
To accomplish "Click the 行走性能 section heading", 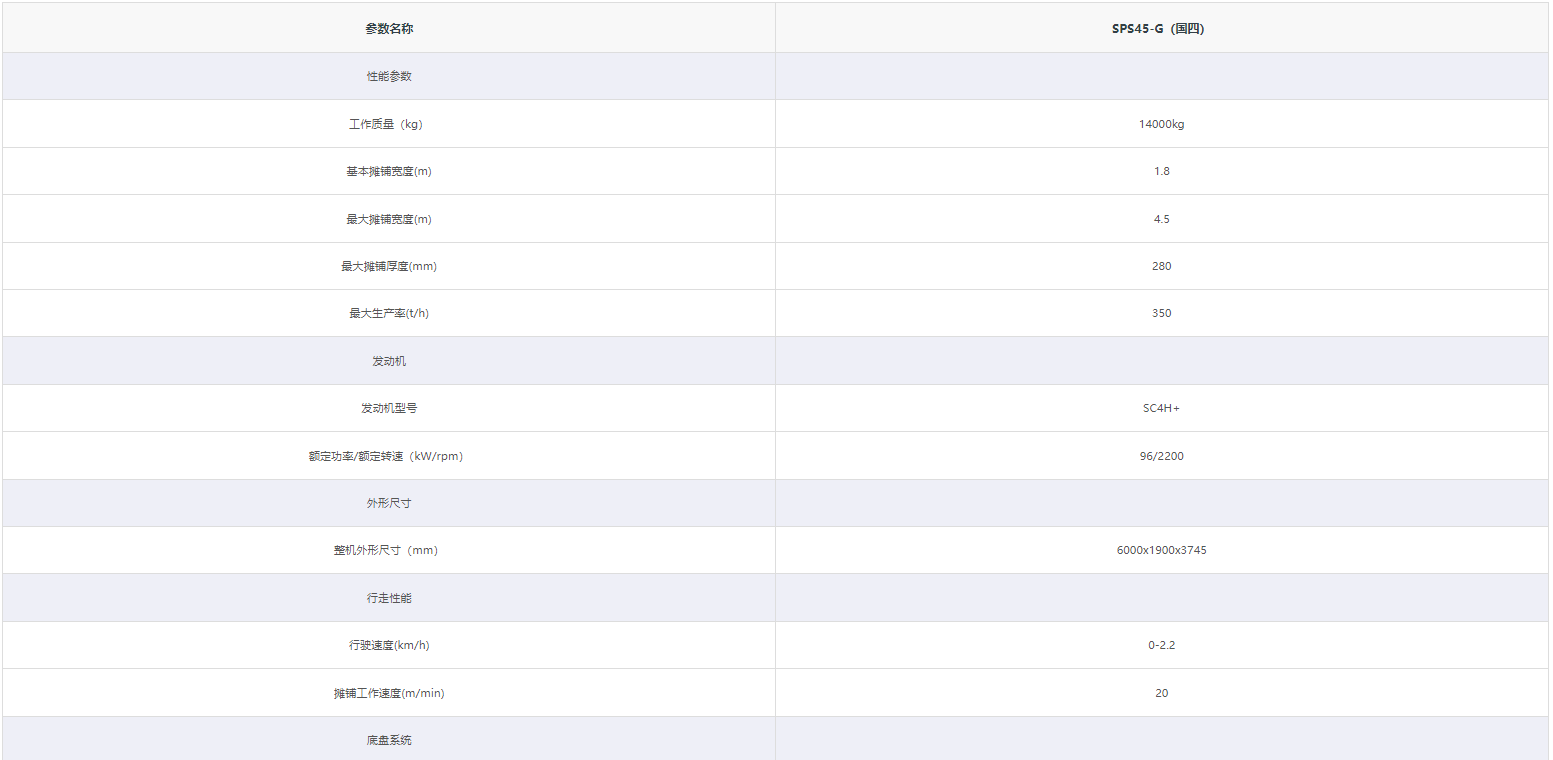I will tap(389, 598).
